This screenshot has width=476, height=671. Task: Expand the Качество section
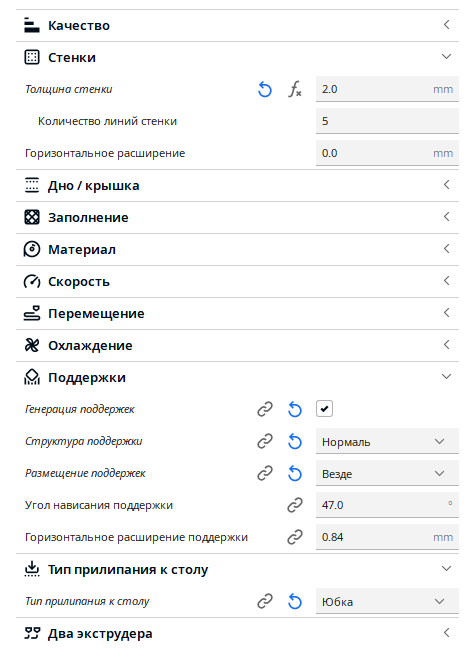point(237,25)
